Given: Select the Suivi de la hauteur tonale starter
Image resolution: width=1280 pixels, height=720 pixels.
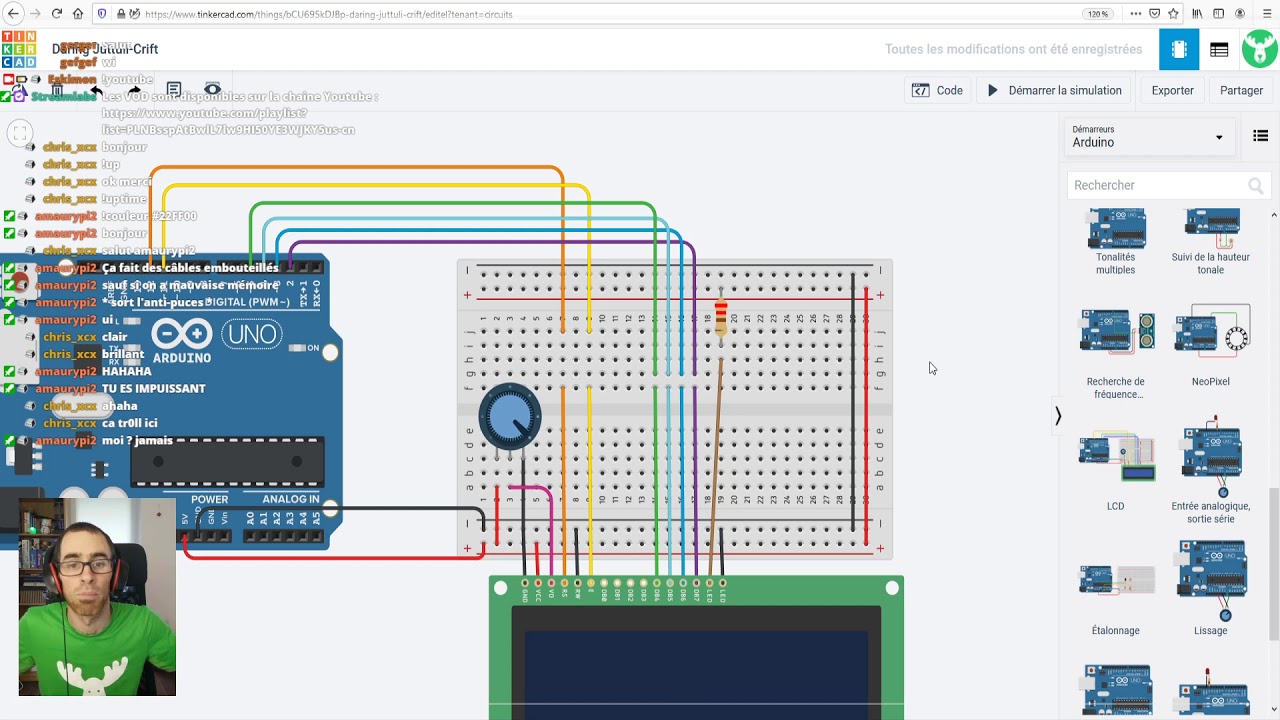Looking at the screenshot, I should click(1211, 242).
